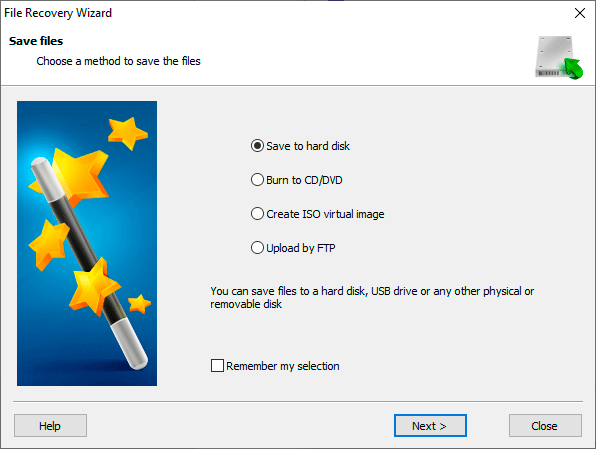The height and width of the screenshot is (449, 596).
Task: Click the Choose a method subtitle text
Action: [x=119, y=61]
